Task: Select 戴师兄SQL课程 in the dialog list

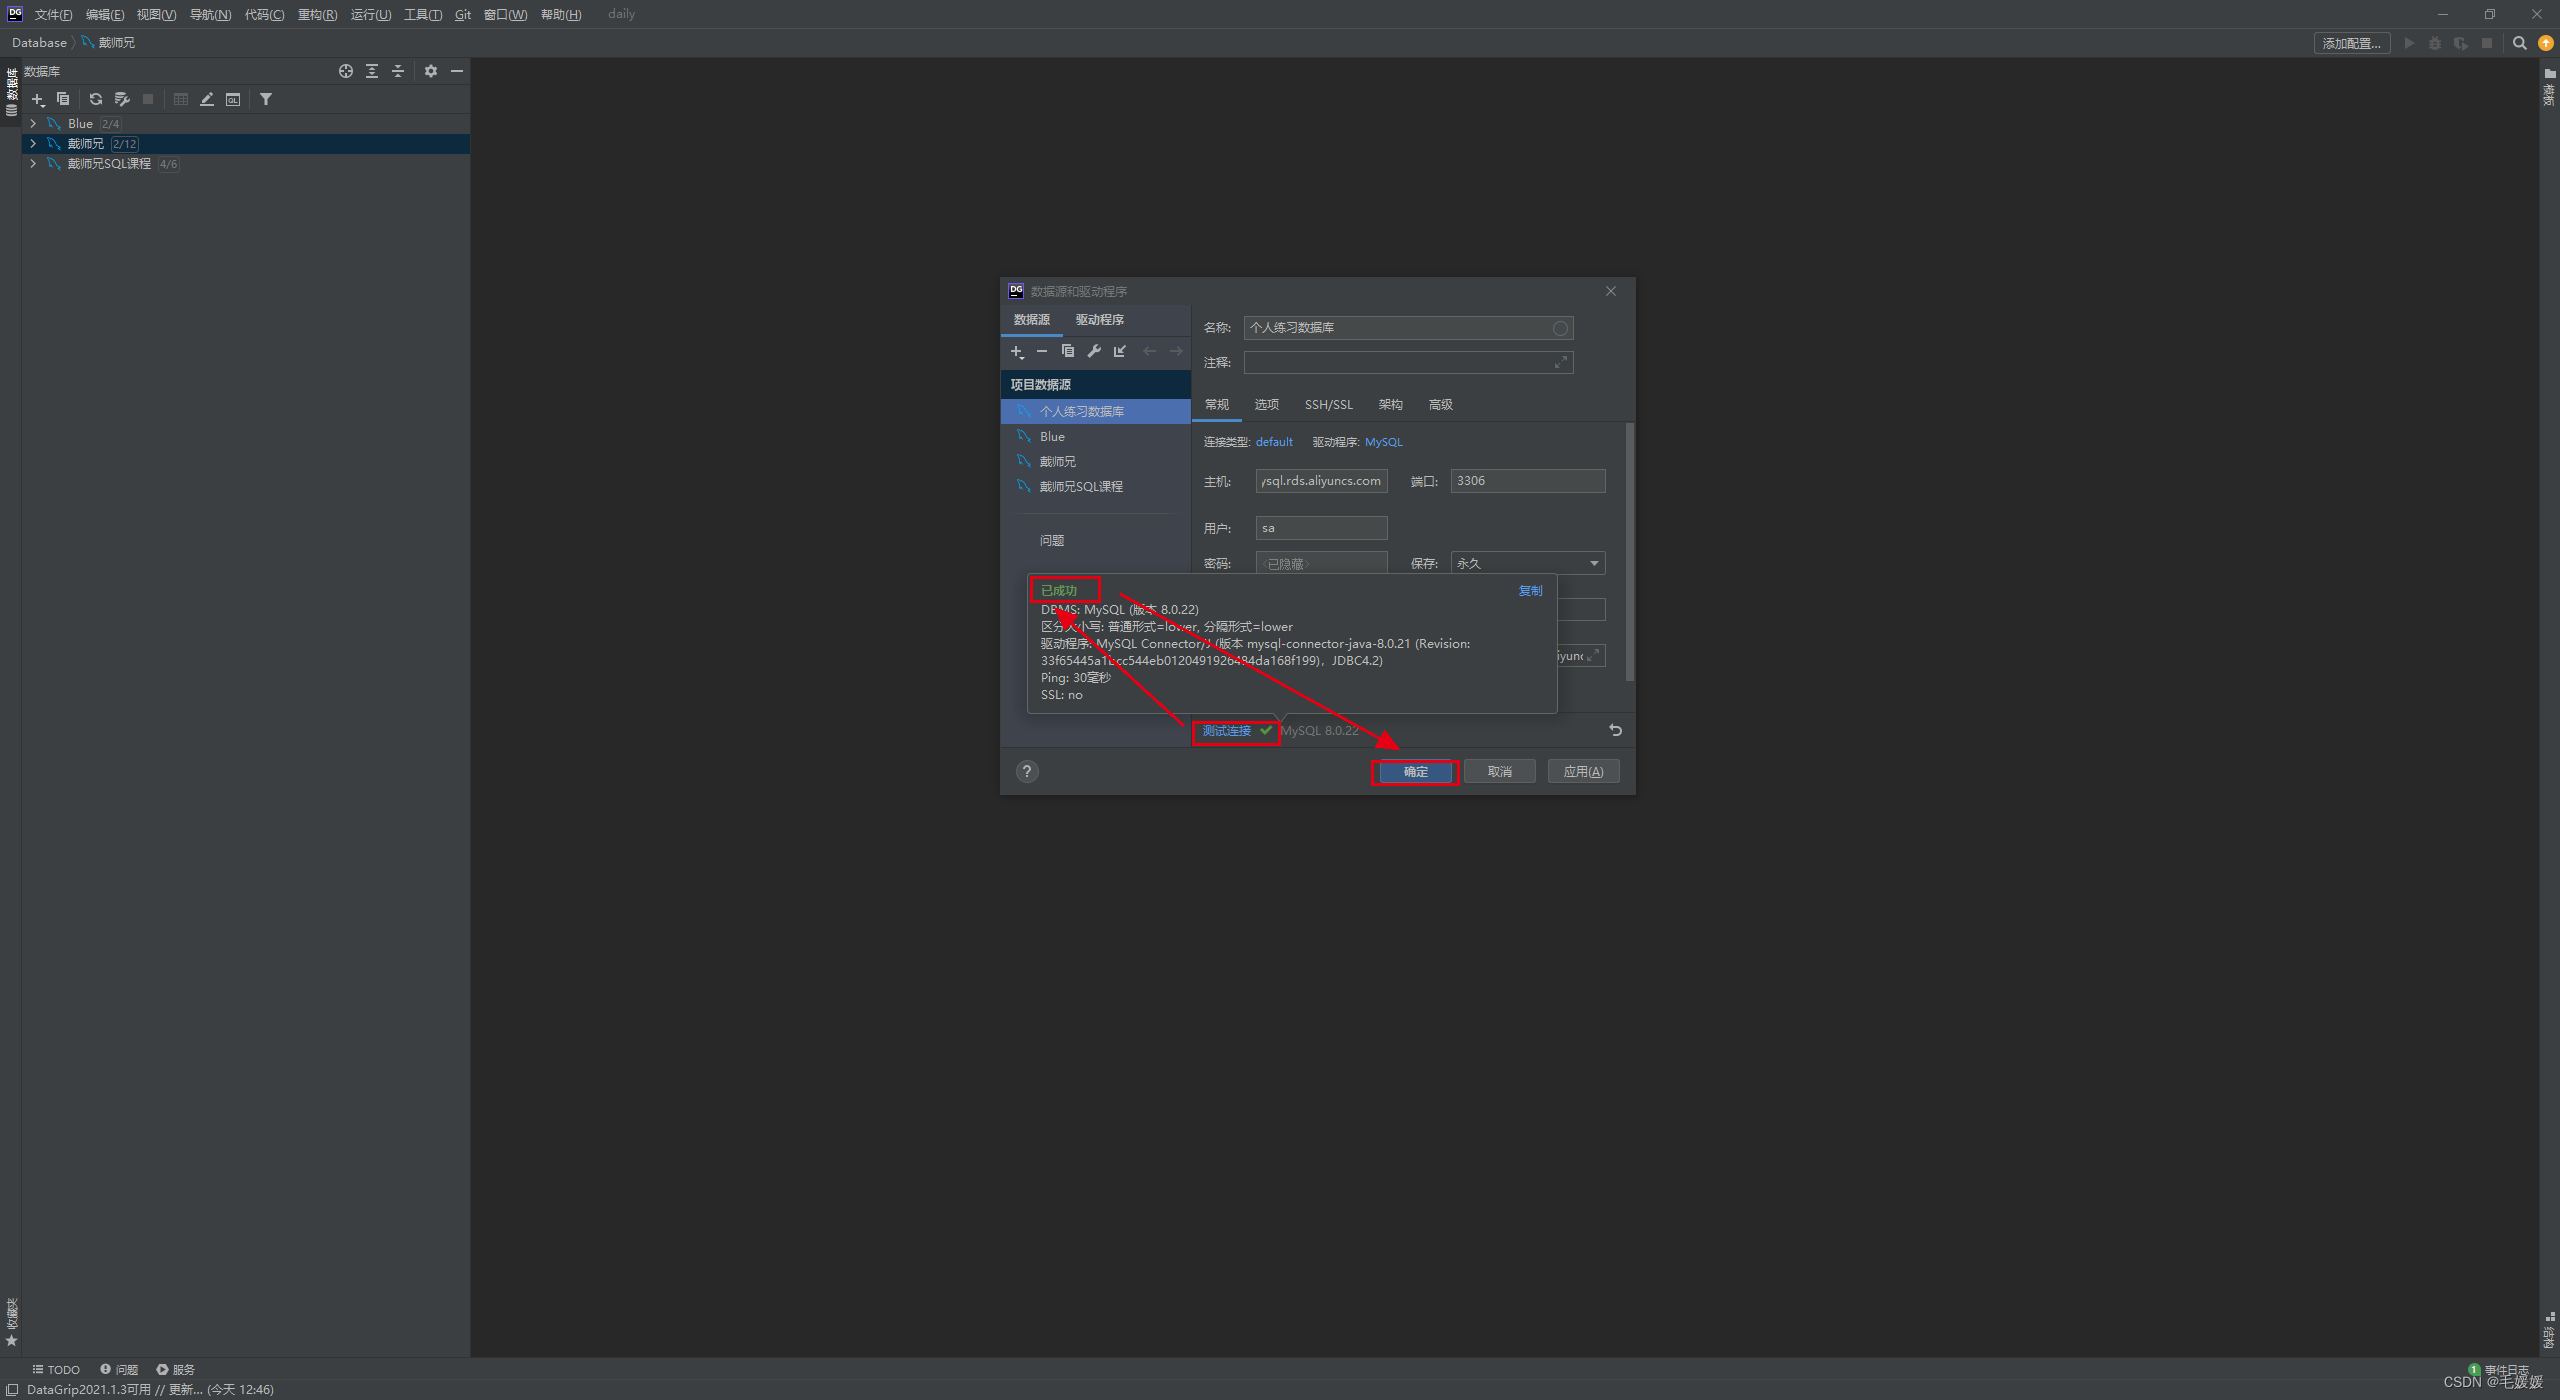Action: pyautogui.click(x=1096, y=486)
